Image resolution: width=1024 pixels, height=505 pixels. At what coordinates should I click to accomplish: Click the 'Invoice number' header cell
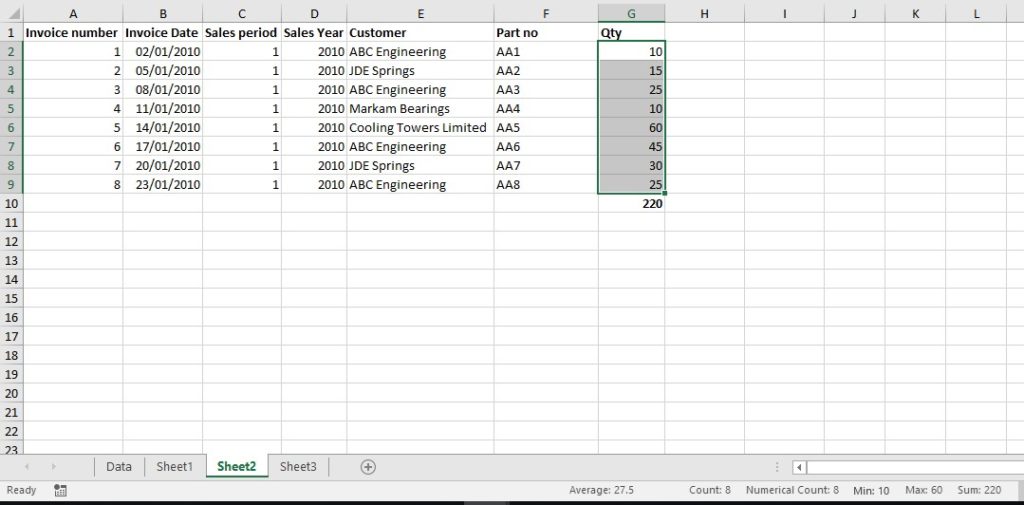click(72, 33)
